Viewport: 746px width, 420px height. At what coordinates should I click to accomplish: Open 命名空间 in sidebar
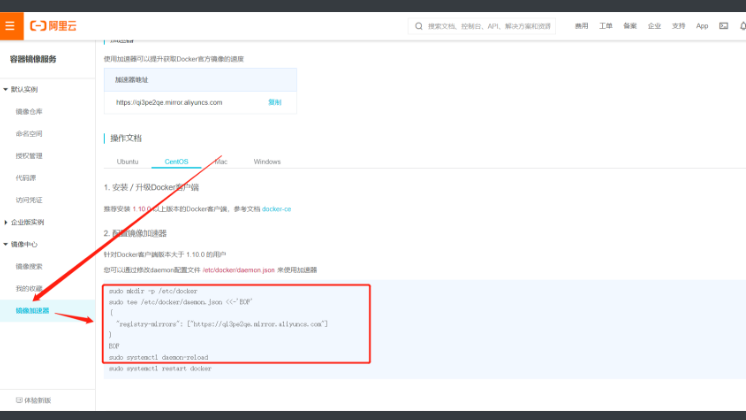pyautogui.click(x=29, y=134)
